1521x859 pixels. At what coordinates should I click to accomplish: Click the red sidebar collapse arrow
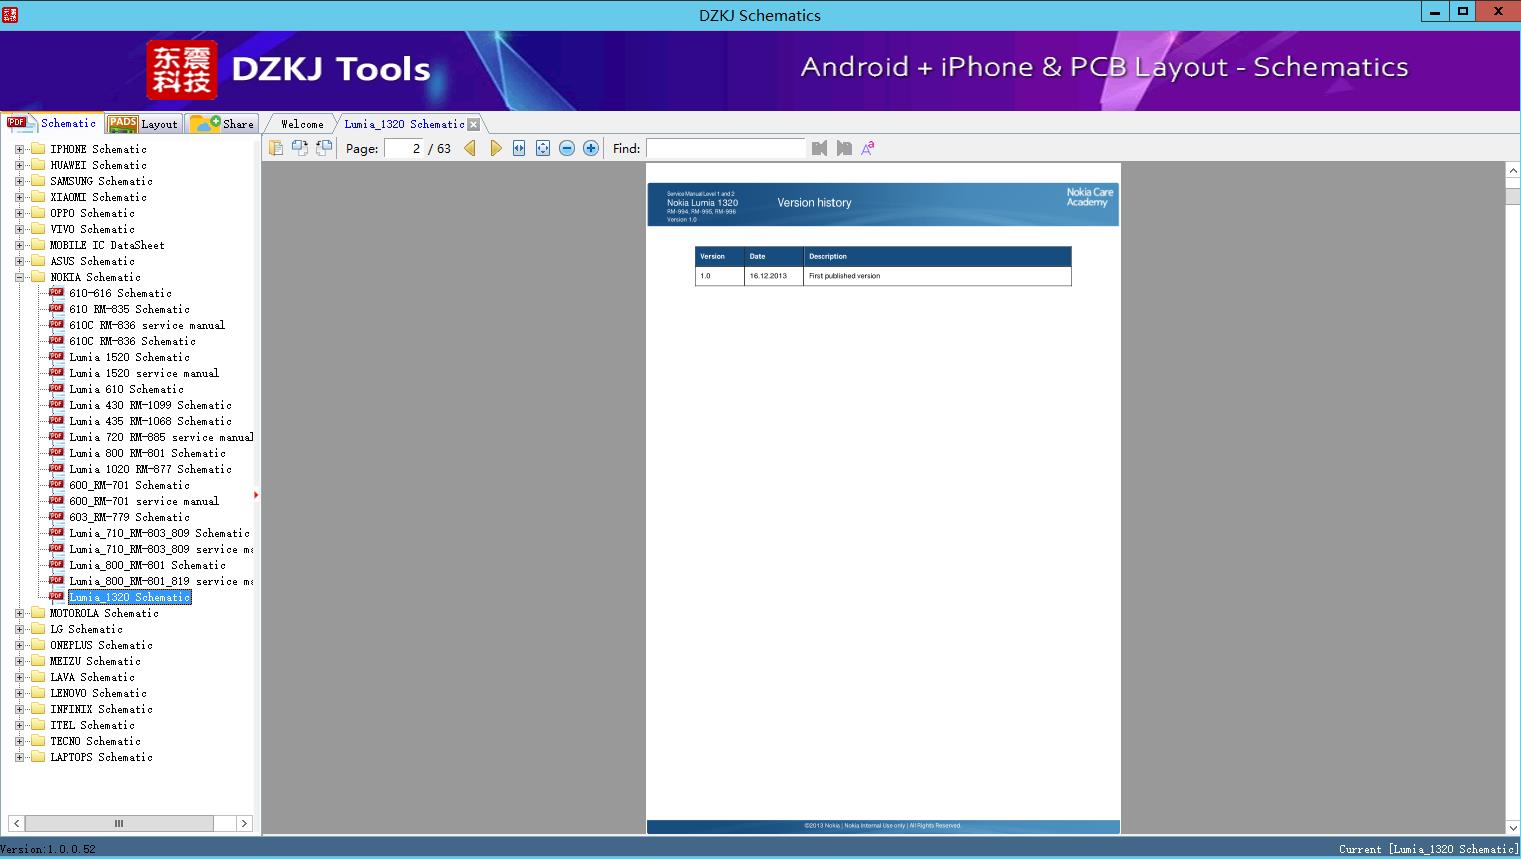point(256,494)
